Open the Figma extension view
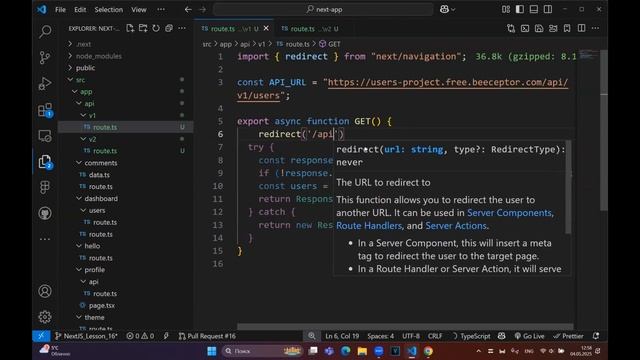Image resolution: width=640 pixels, height=360 pixels. pyautogui.click(x=45, y=187)
